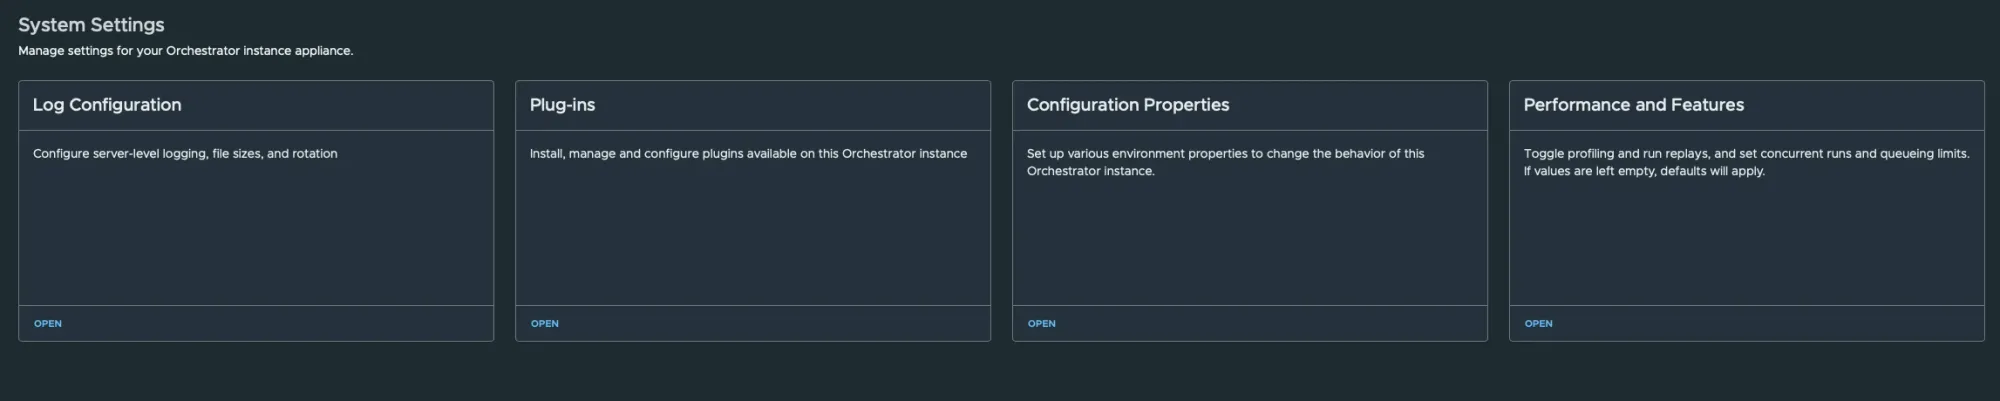The width and height of the screenshot is (2000, 401).
Task: Click the defaults will apply note text
Action: [1644, 171]
